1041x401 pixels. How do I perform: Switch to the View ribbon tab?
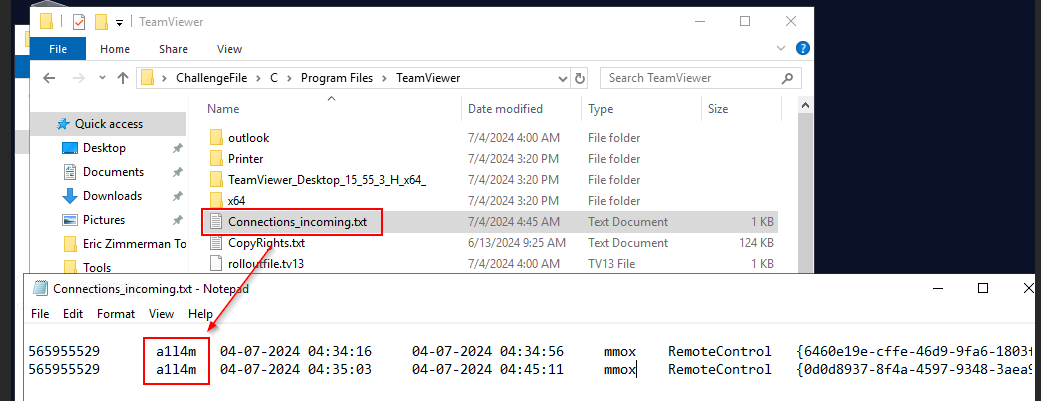coord(229,48)
